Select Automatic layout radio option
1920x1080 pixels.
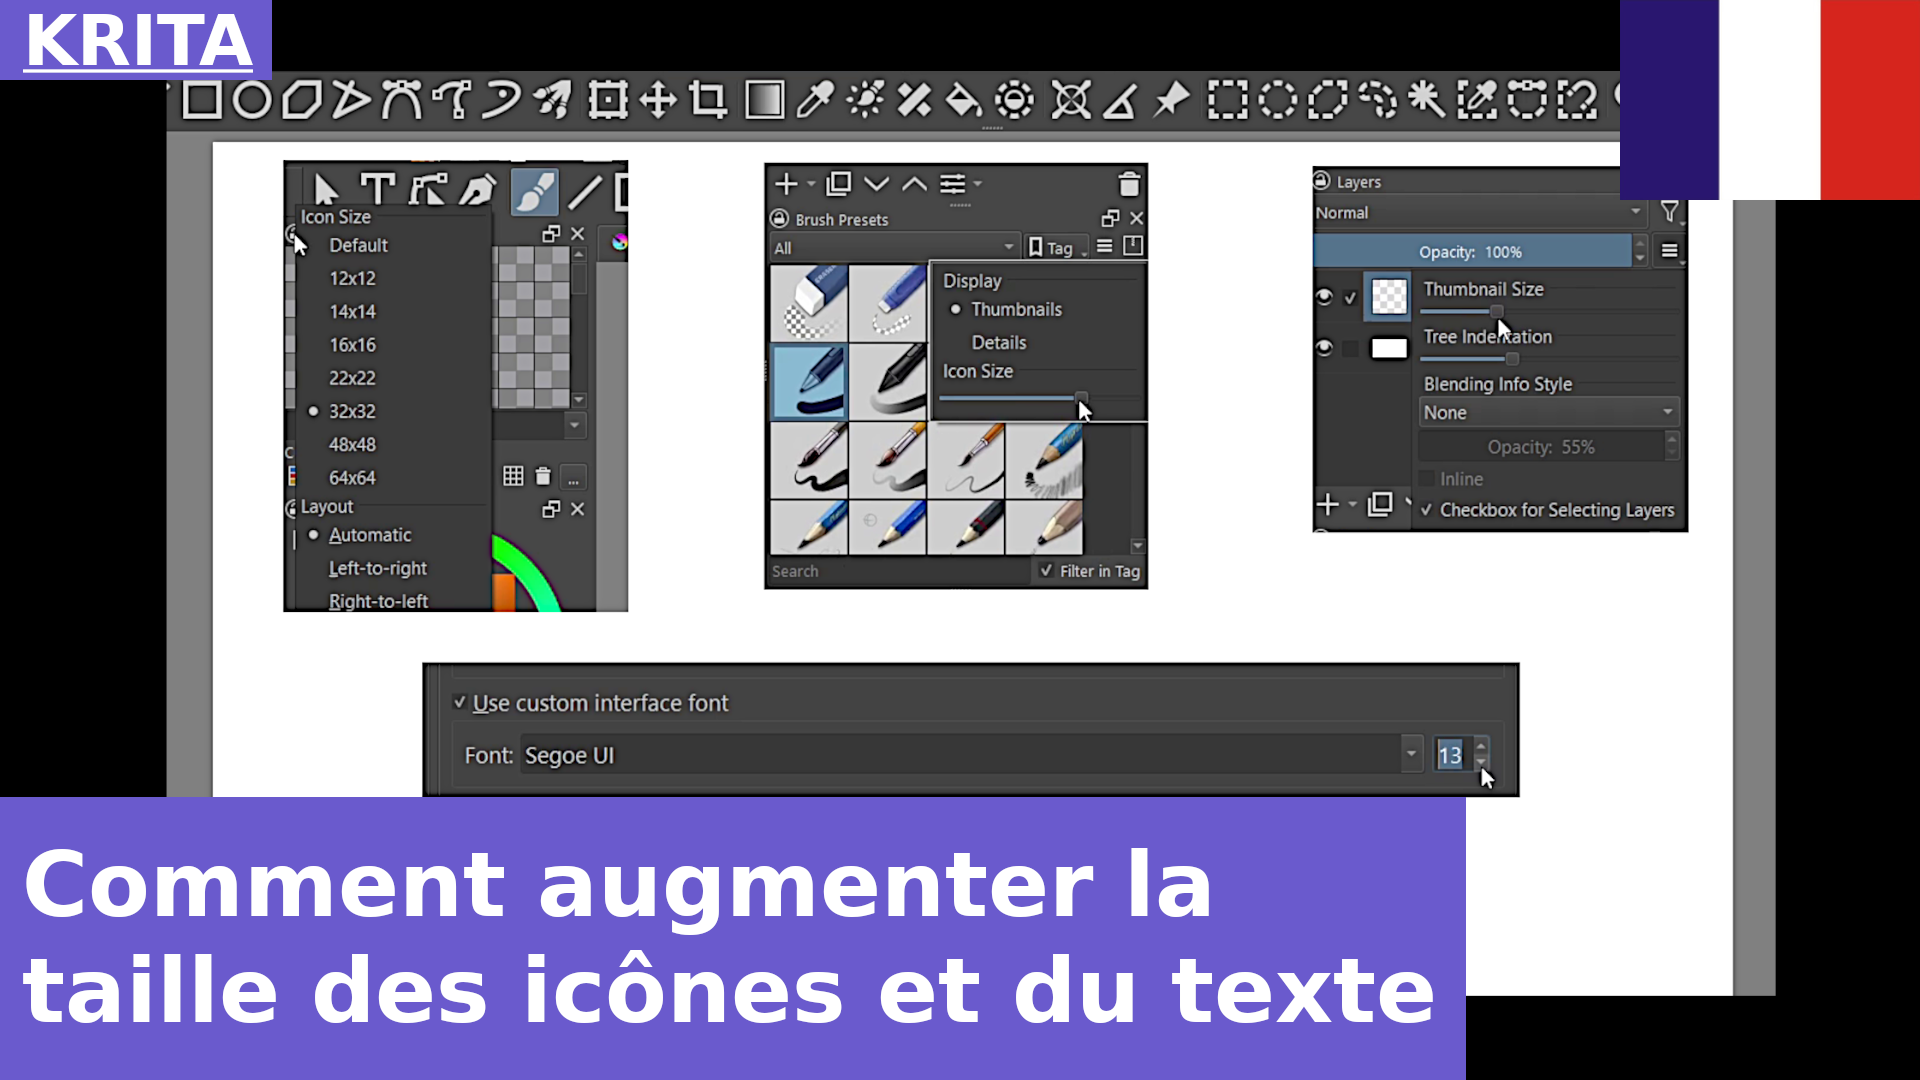[360, 535]
